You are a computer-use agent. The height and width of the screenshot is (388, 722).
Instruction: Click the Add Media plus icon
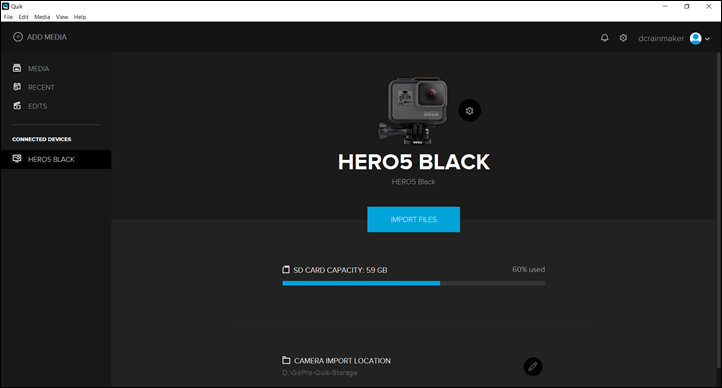[x=17, y=37]
